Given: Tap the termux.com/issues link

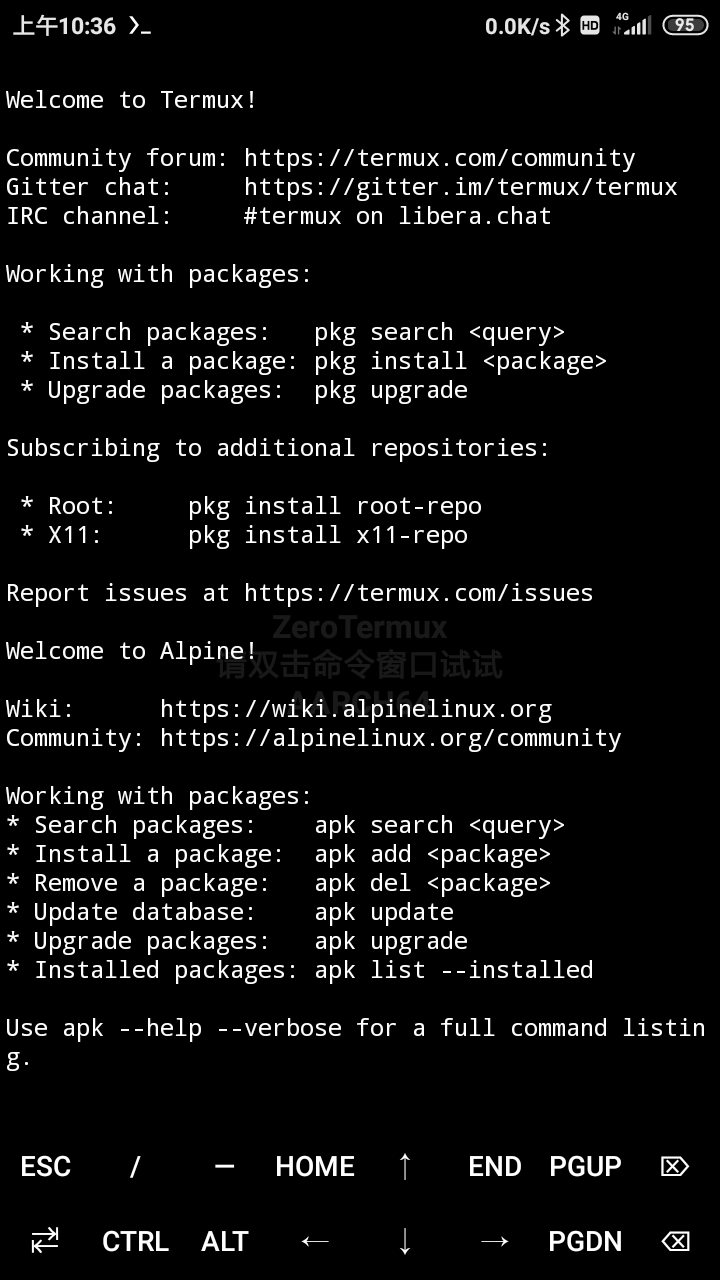Looking at the screenshot, I should 419,593.
